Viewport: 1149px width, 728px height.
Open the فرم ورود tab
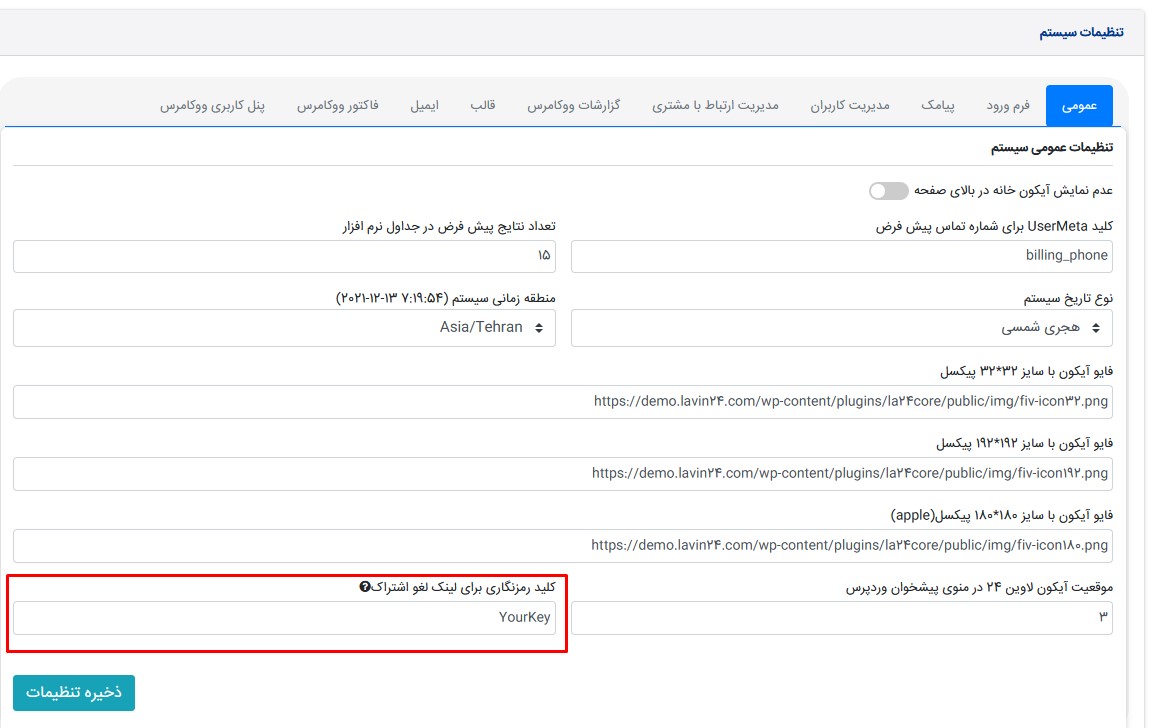(x=1008, y=105)
